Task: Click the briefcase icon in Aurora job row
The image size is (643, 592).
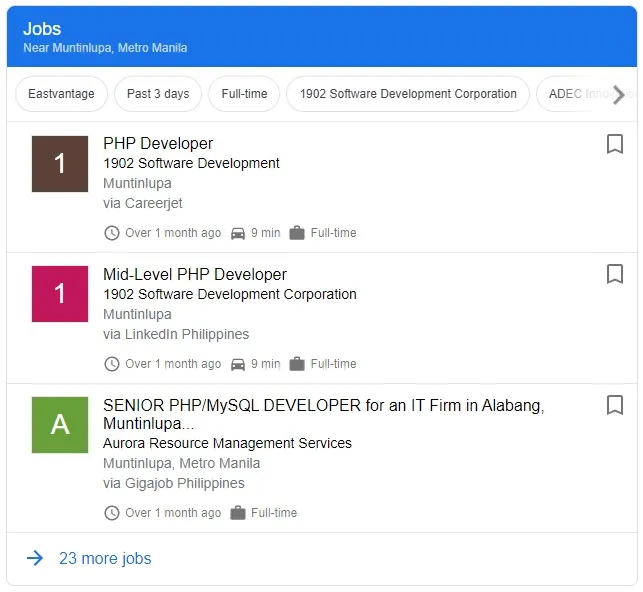Action: click(x=238, y=512)
